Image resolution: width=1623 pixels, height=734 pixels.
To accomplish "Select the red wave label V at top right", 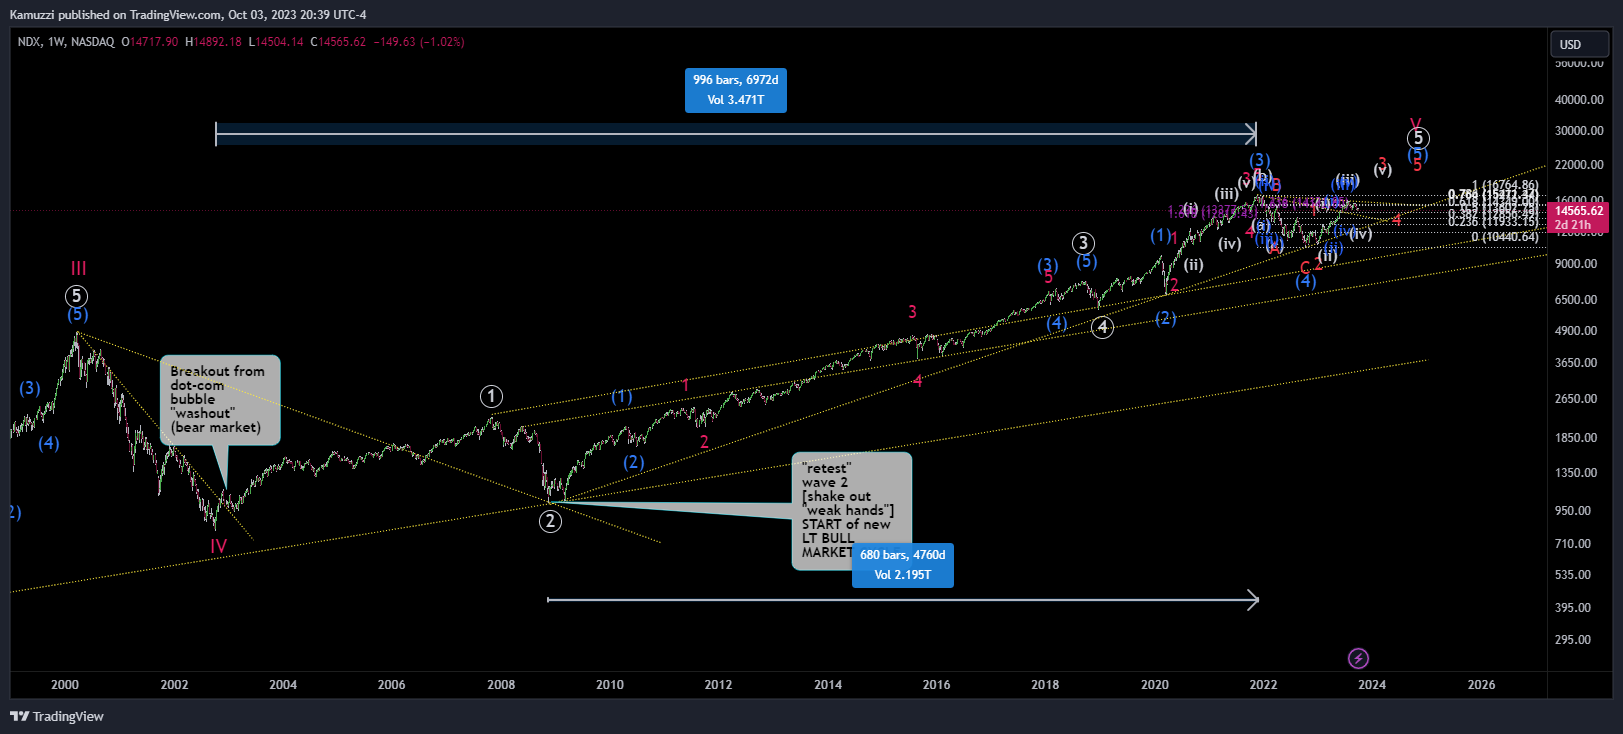I will click(1415, 124).
